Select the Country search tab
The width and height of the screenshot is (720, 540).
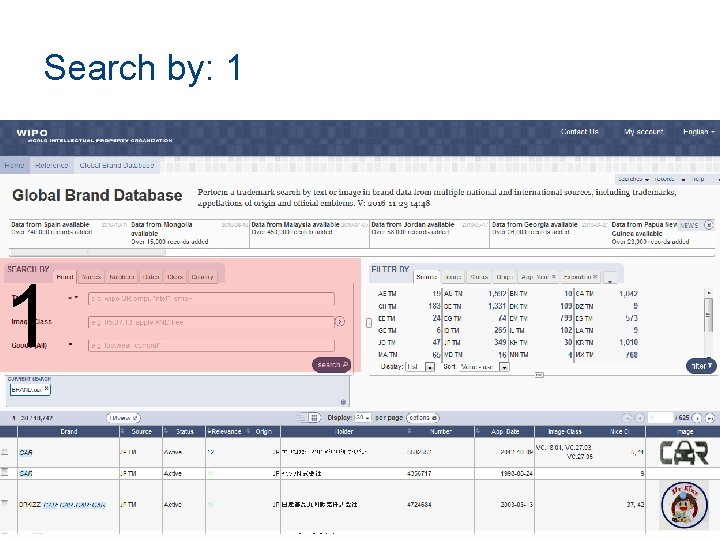(x=202, y=277)
